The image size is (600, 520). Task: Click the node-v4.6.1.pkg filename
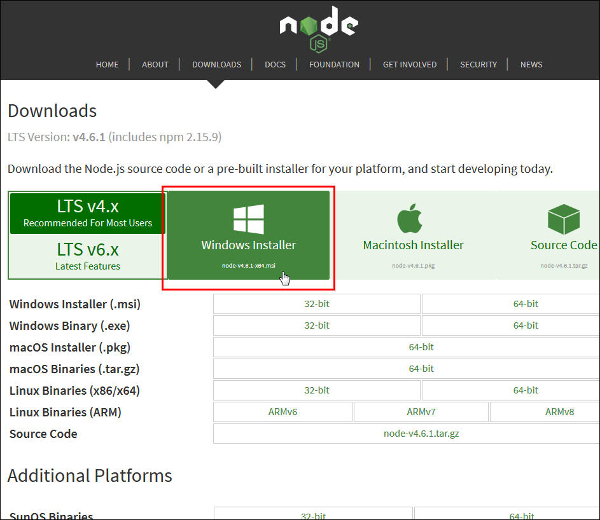click(x=413, y=266)
